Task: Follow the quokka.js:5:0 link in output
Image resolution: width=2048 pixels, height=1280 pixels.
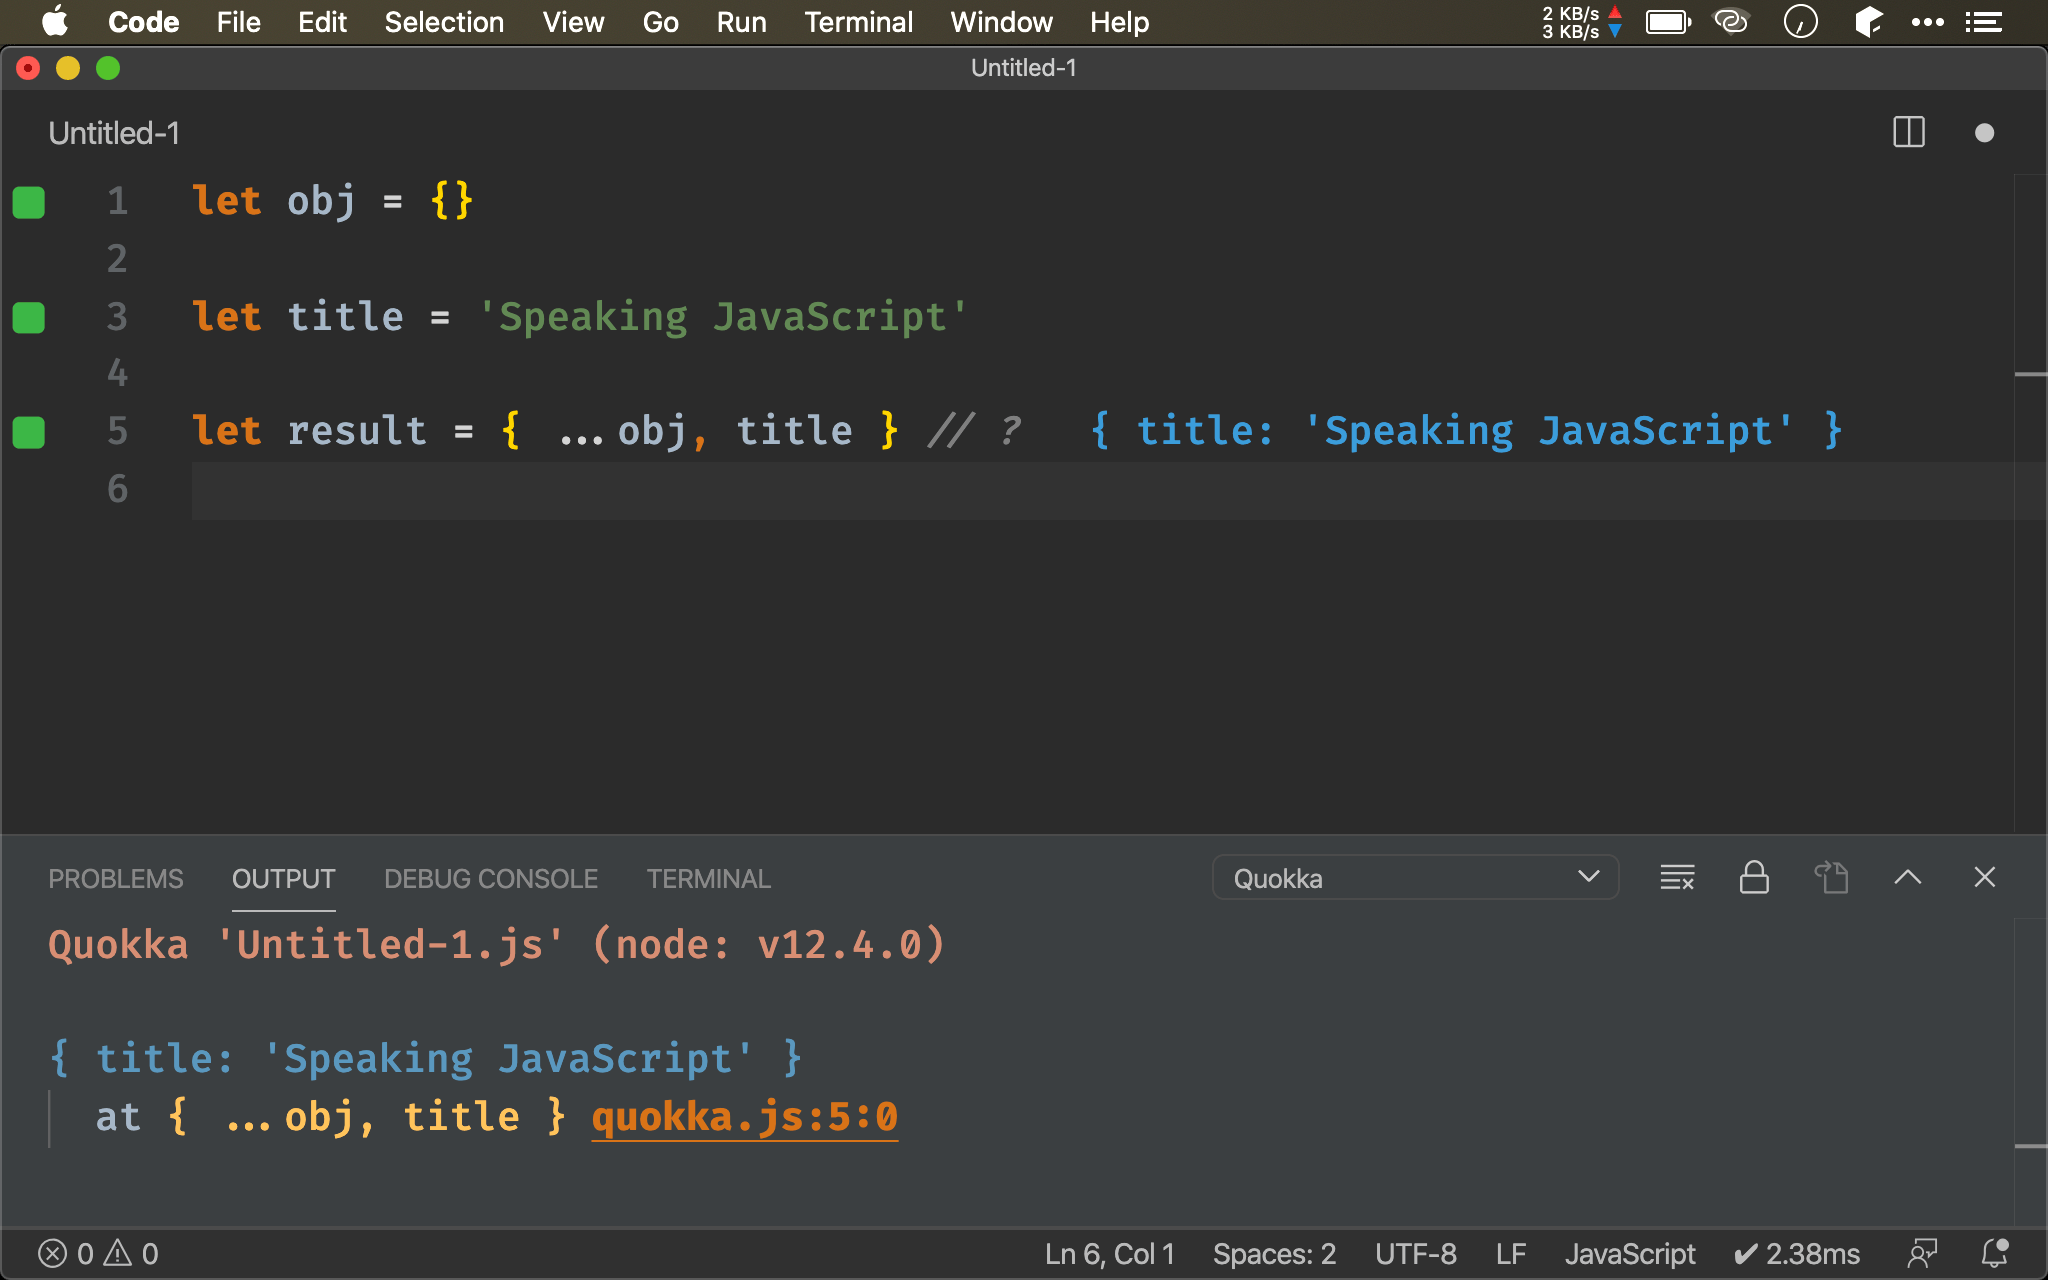Action: pyautogui.click(x=744, y=1117)
